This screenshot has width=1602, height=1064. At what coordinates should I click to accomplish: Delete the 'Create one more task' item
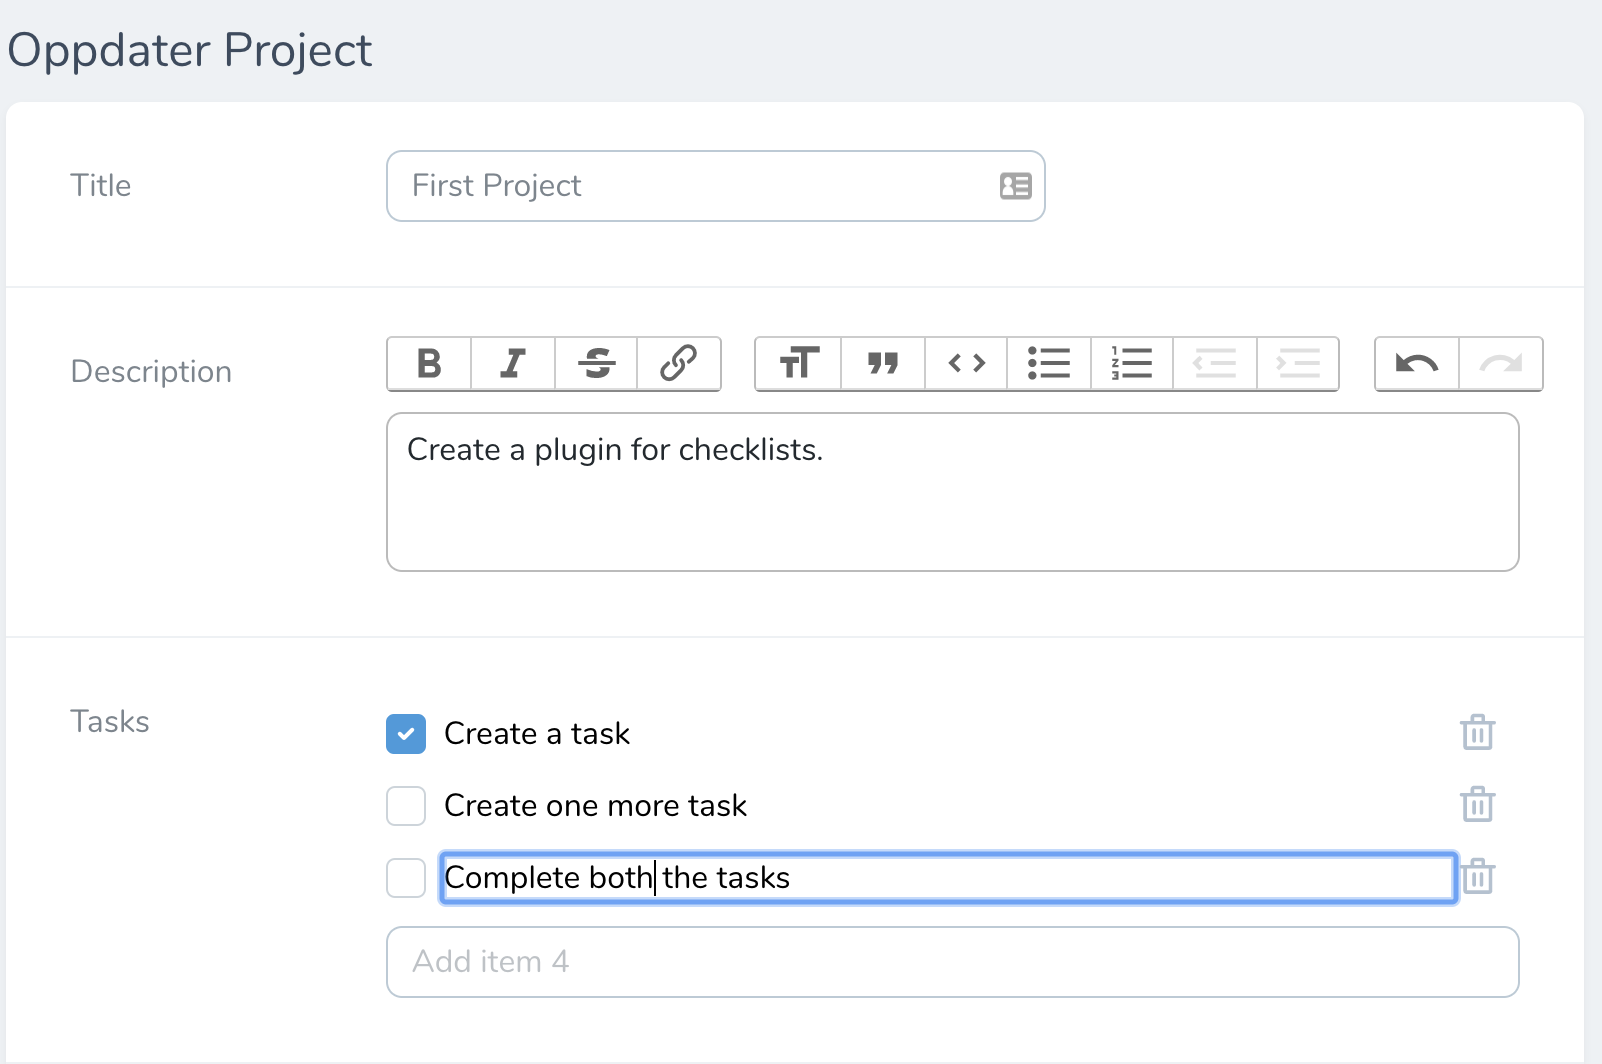point(1477,805)
